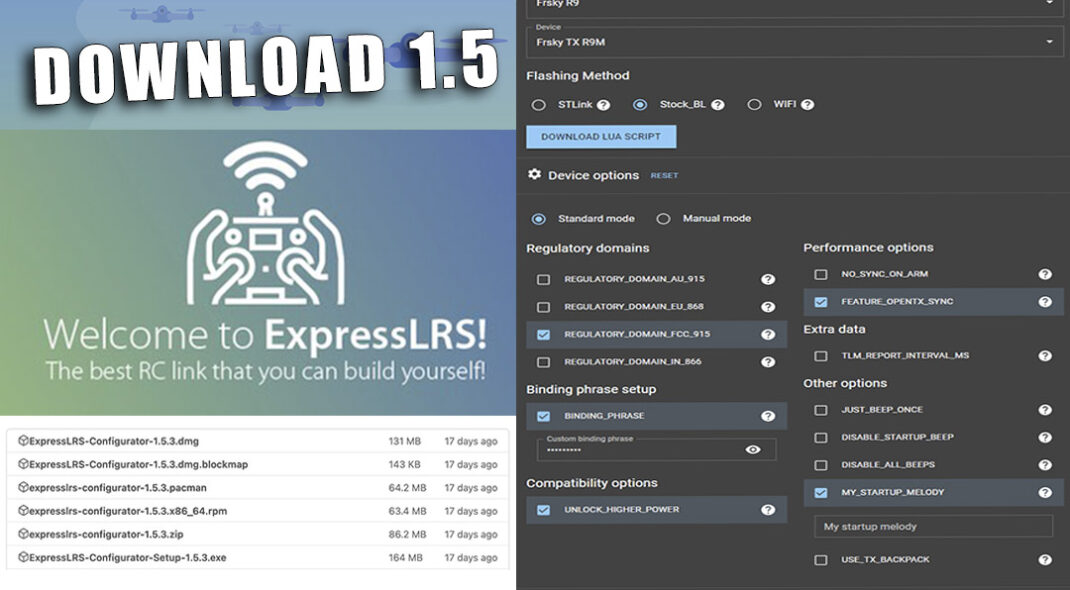Show help for REGULATORY_DOMAIN_FCC_915
Image resolution: width=1070 pixels, height=590 pixels.
768,334
